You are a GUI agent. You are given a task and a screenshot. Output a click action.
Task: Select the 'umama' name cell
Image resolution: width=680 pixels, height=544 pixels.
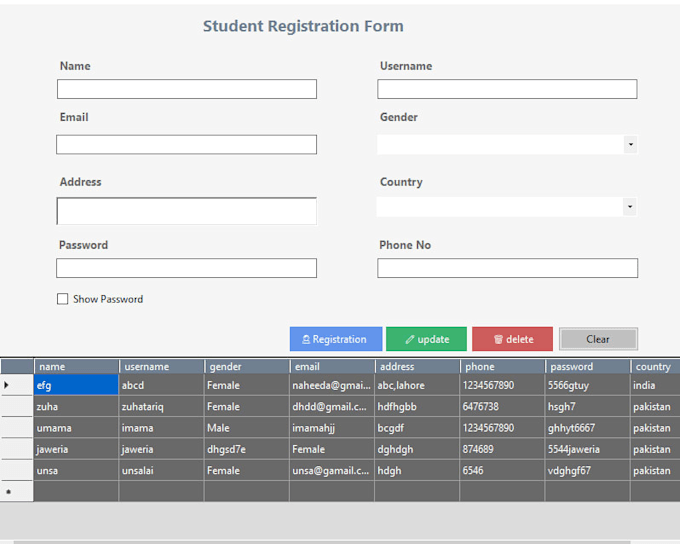pyautogui.click(x=76, y=428)
